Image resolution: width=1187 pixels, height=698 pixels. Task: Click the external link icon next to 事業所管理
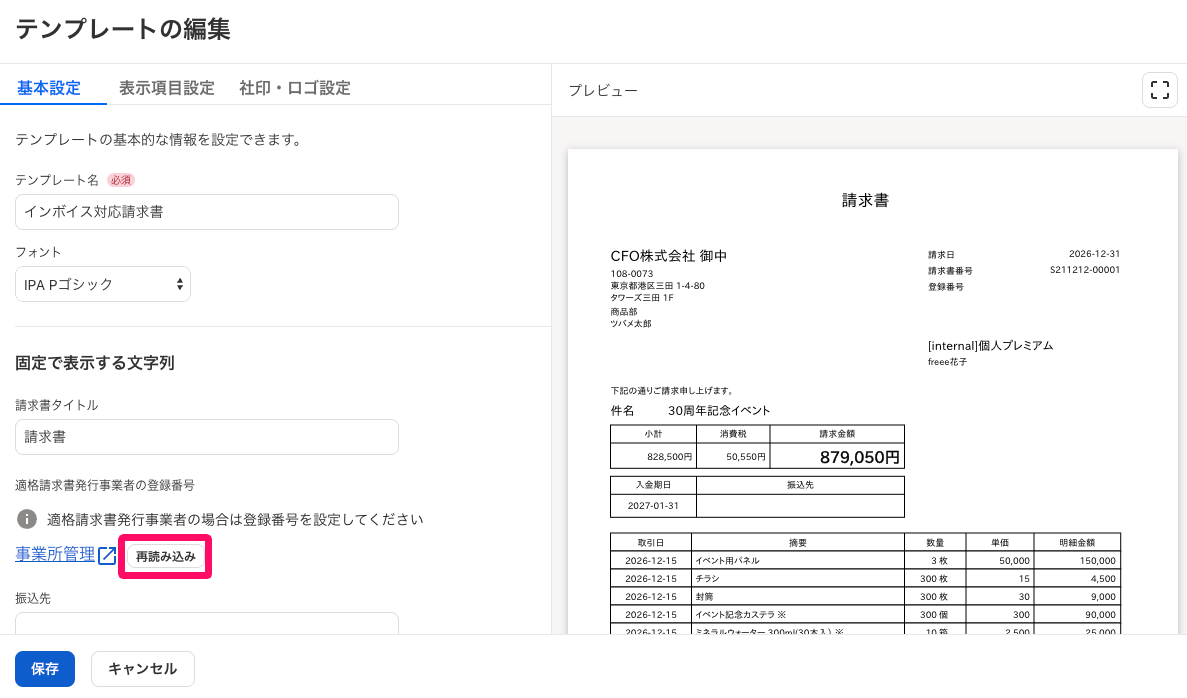pos(107,556)
